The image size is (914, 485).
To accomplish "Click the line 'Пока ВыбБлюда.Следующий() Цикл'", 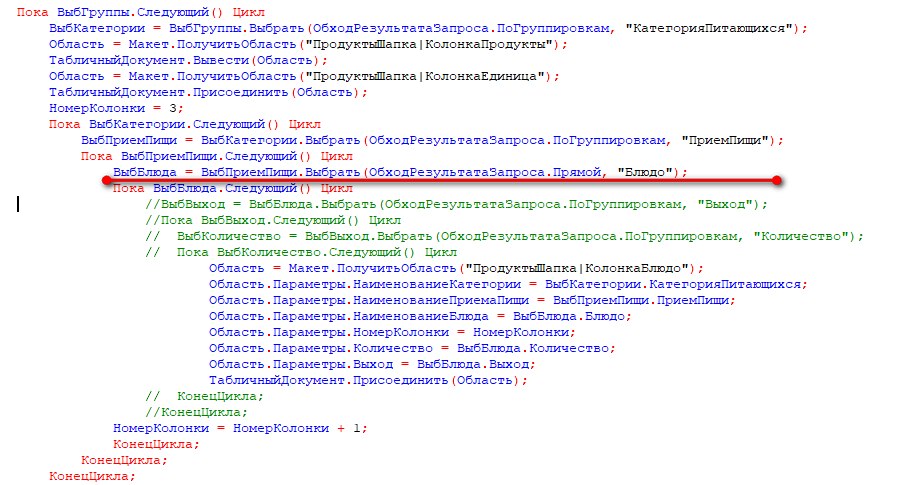I will 233,188.
